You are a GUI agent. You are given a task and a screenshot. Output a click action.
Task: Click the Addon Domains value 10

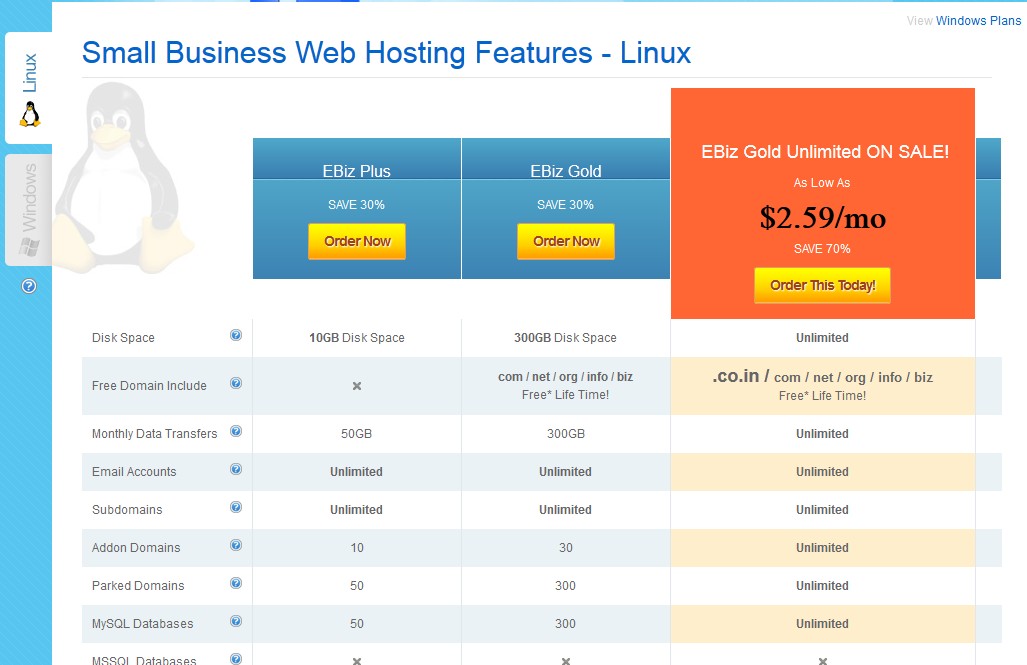pyautogui.click(x=357, y=548)
